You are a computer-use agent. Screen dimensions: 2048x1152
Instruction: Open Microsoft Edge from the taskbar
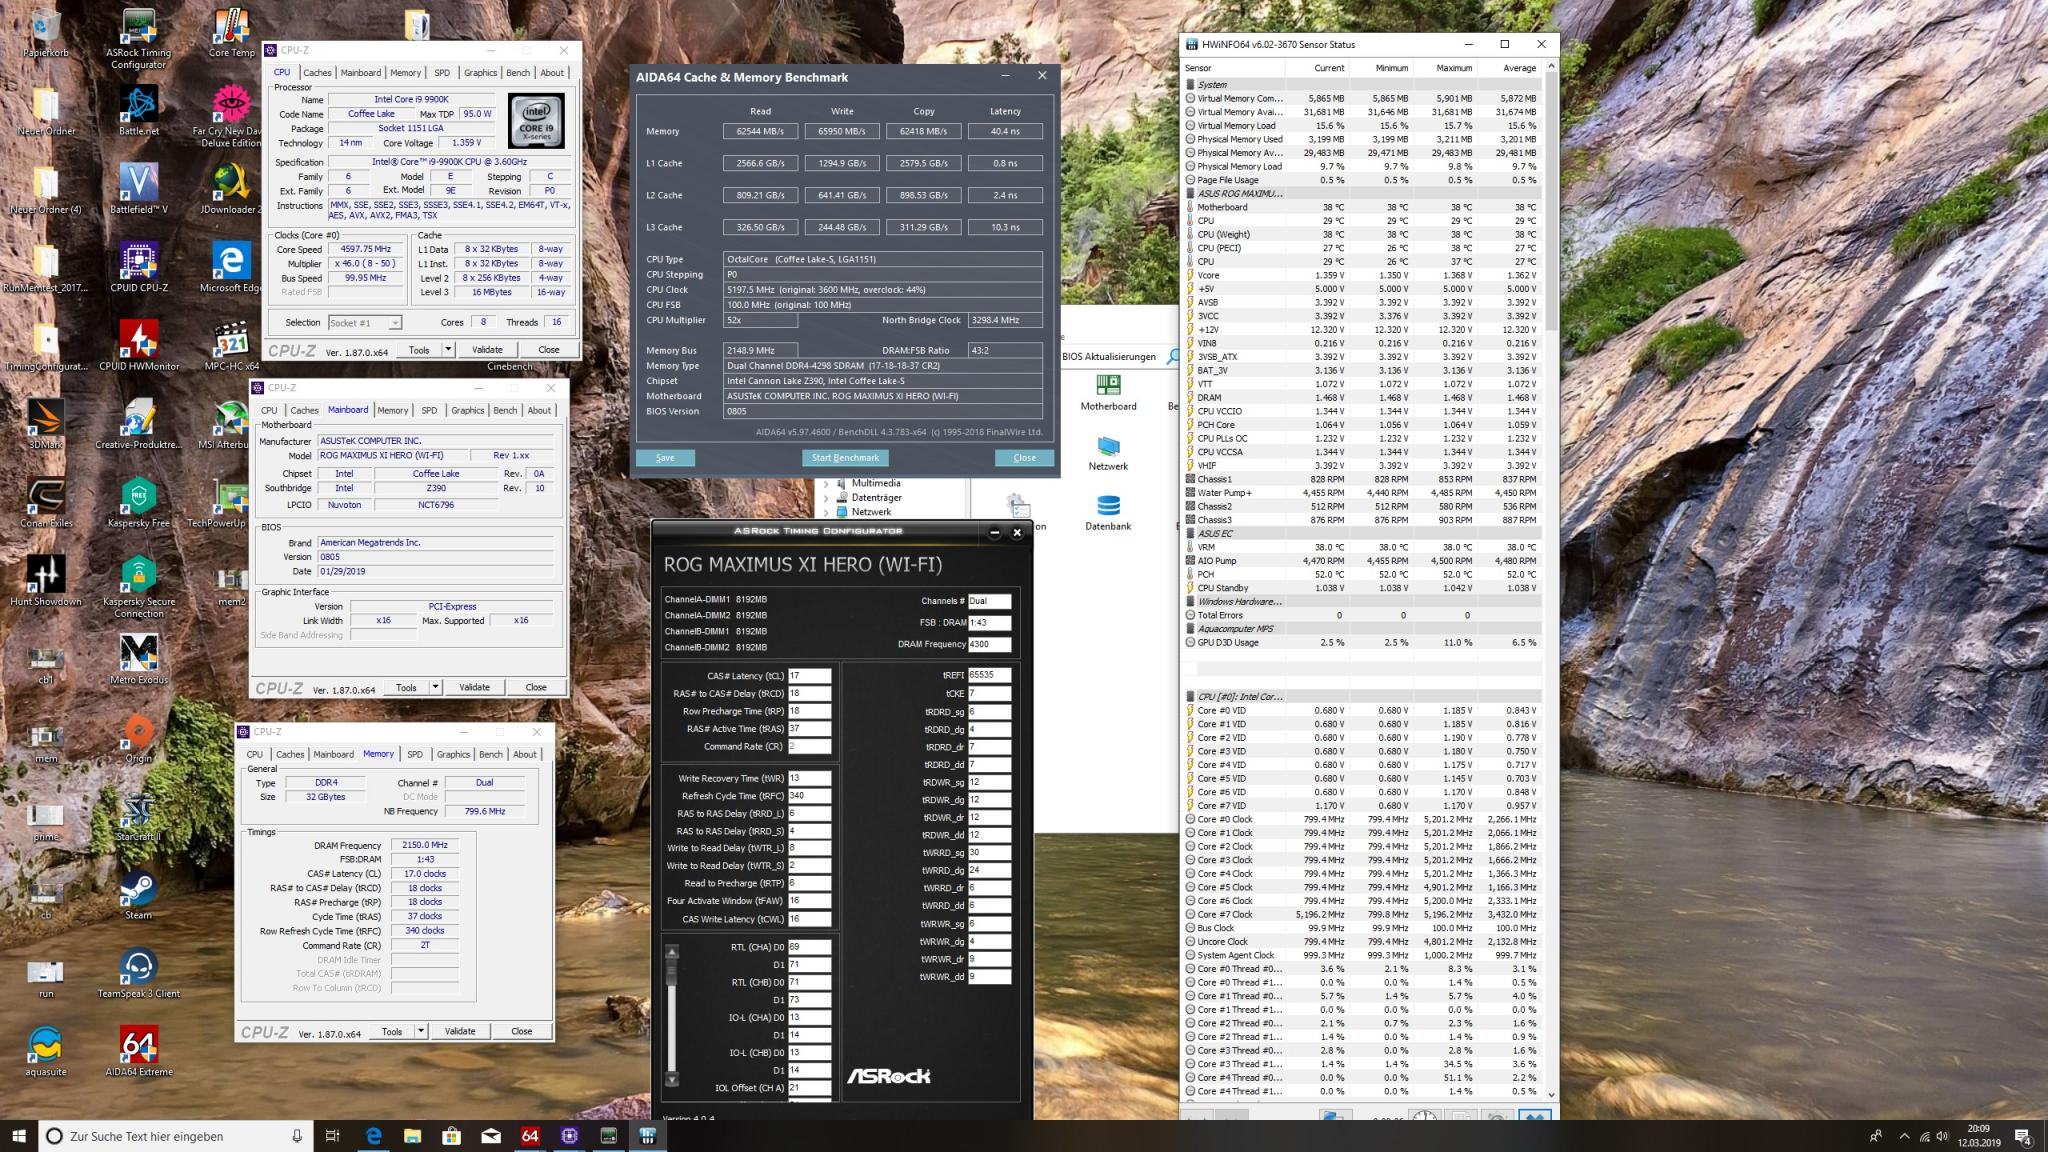(373, 1136)
